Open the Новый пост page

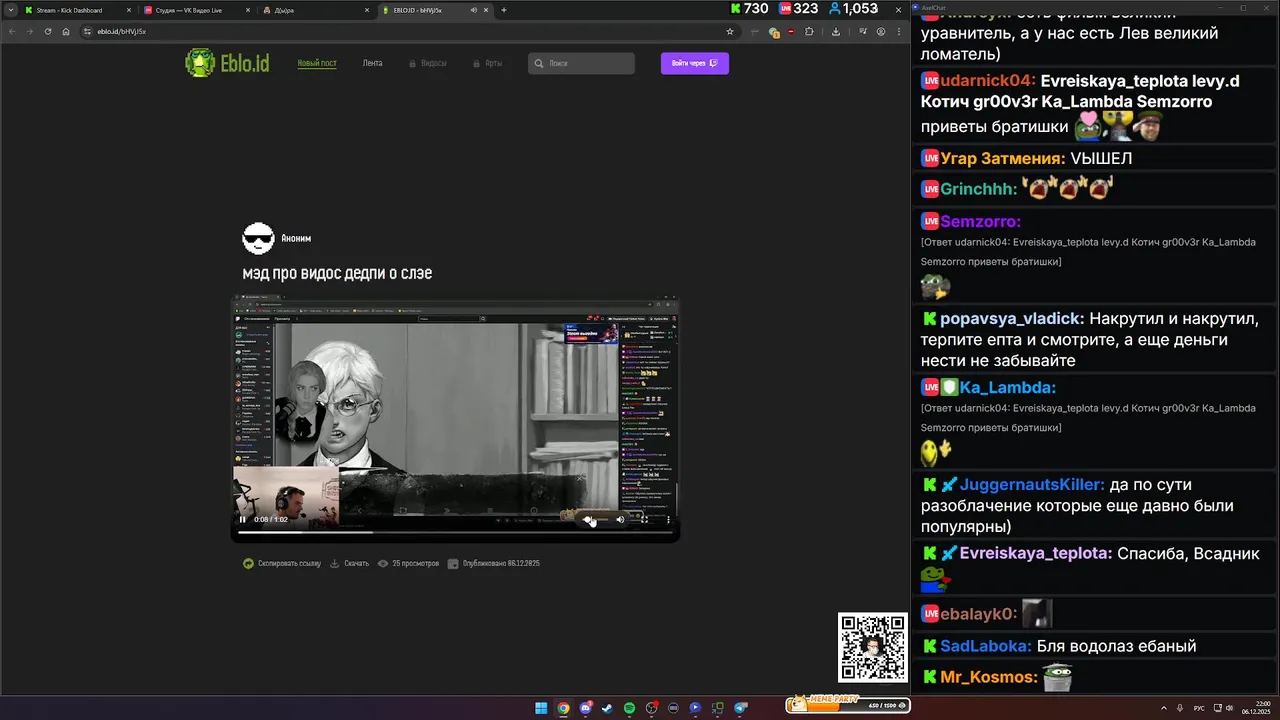click(x=317, y=63)
